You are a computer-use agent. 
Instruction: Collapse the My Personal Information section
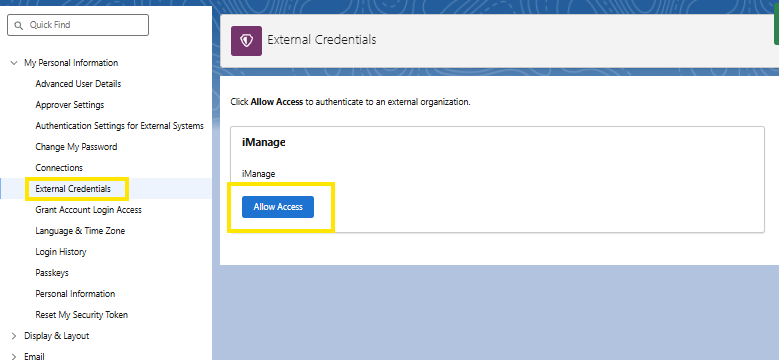pos(14,63)
